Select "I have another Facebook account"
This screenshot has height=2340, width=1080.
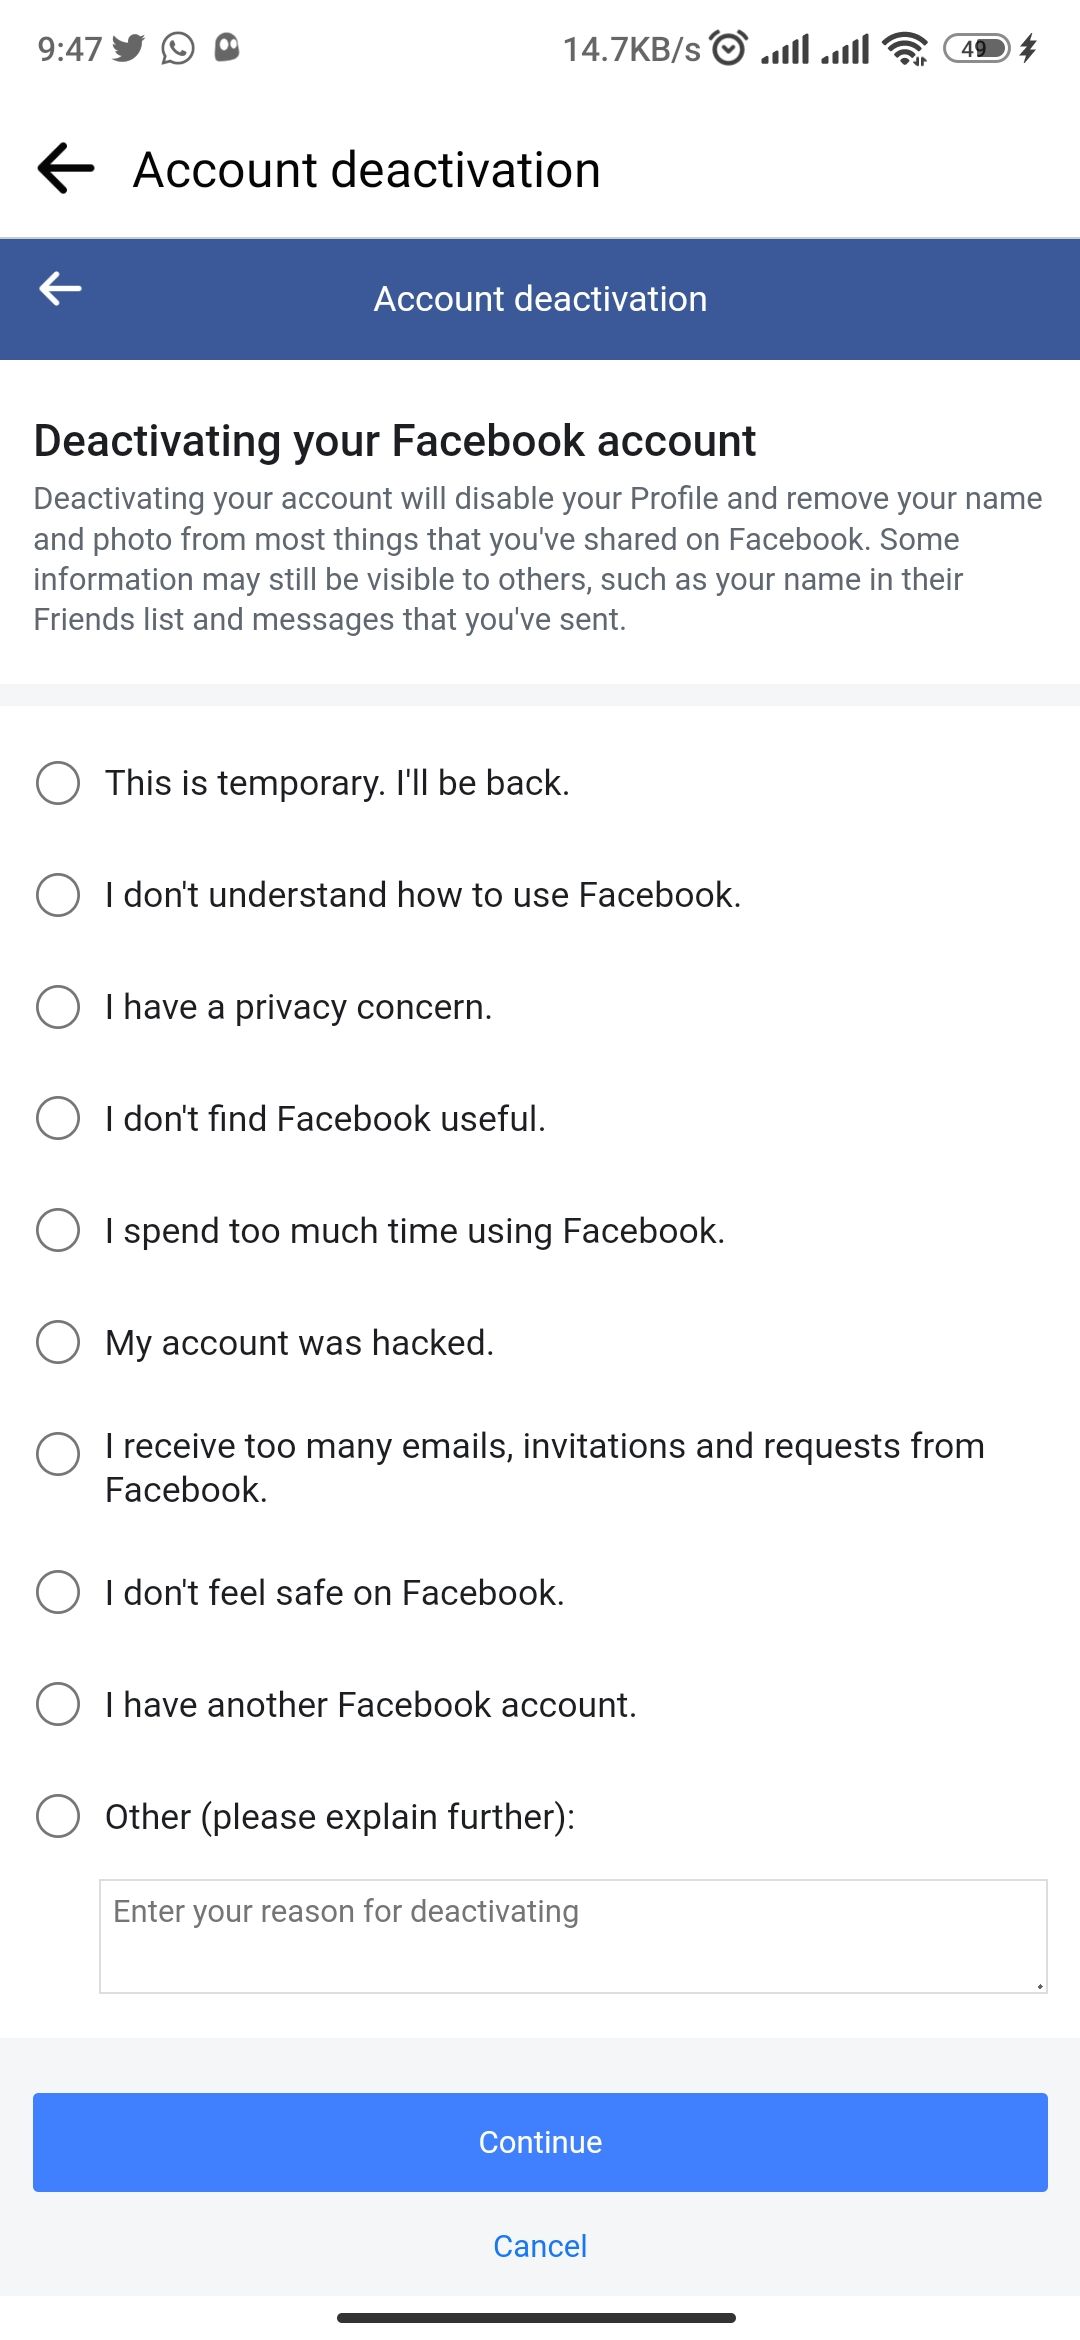coord(58,1706)
